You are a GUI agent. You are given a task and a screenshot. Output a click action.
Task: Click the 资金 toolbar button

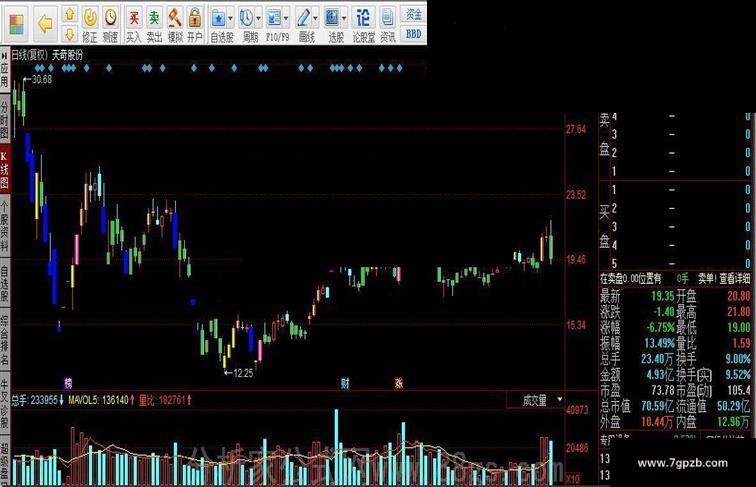414,14
